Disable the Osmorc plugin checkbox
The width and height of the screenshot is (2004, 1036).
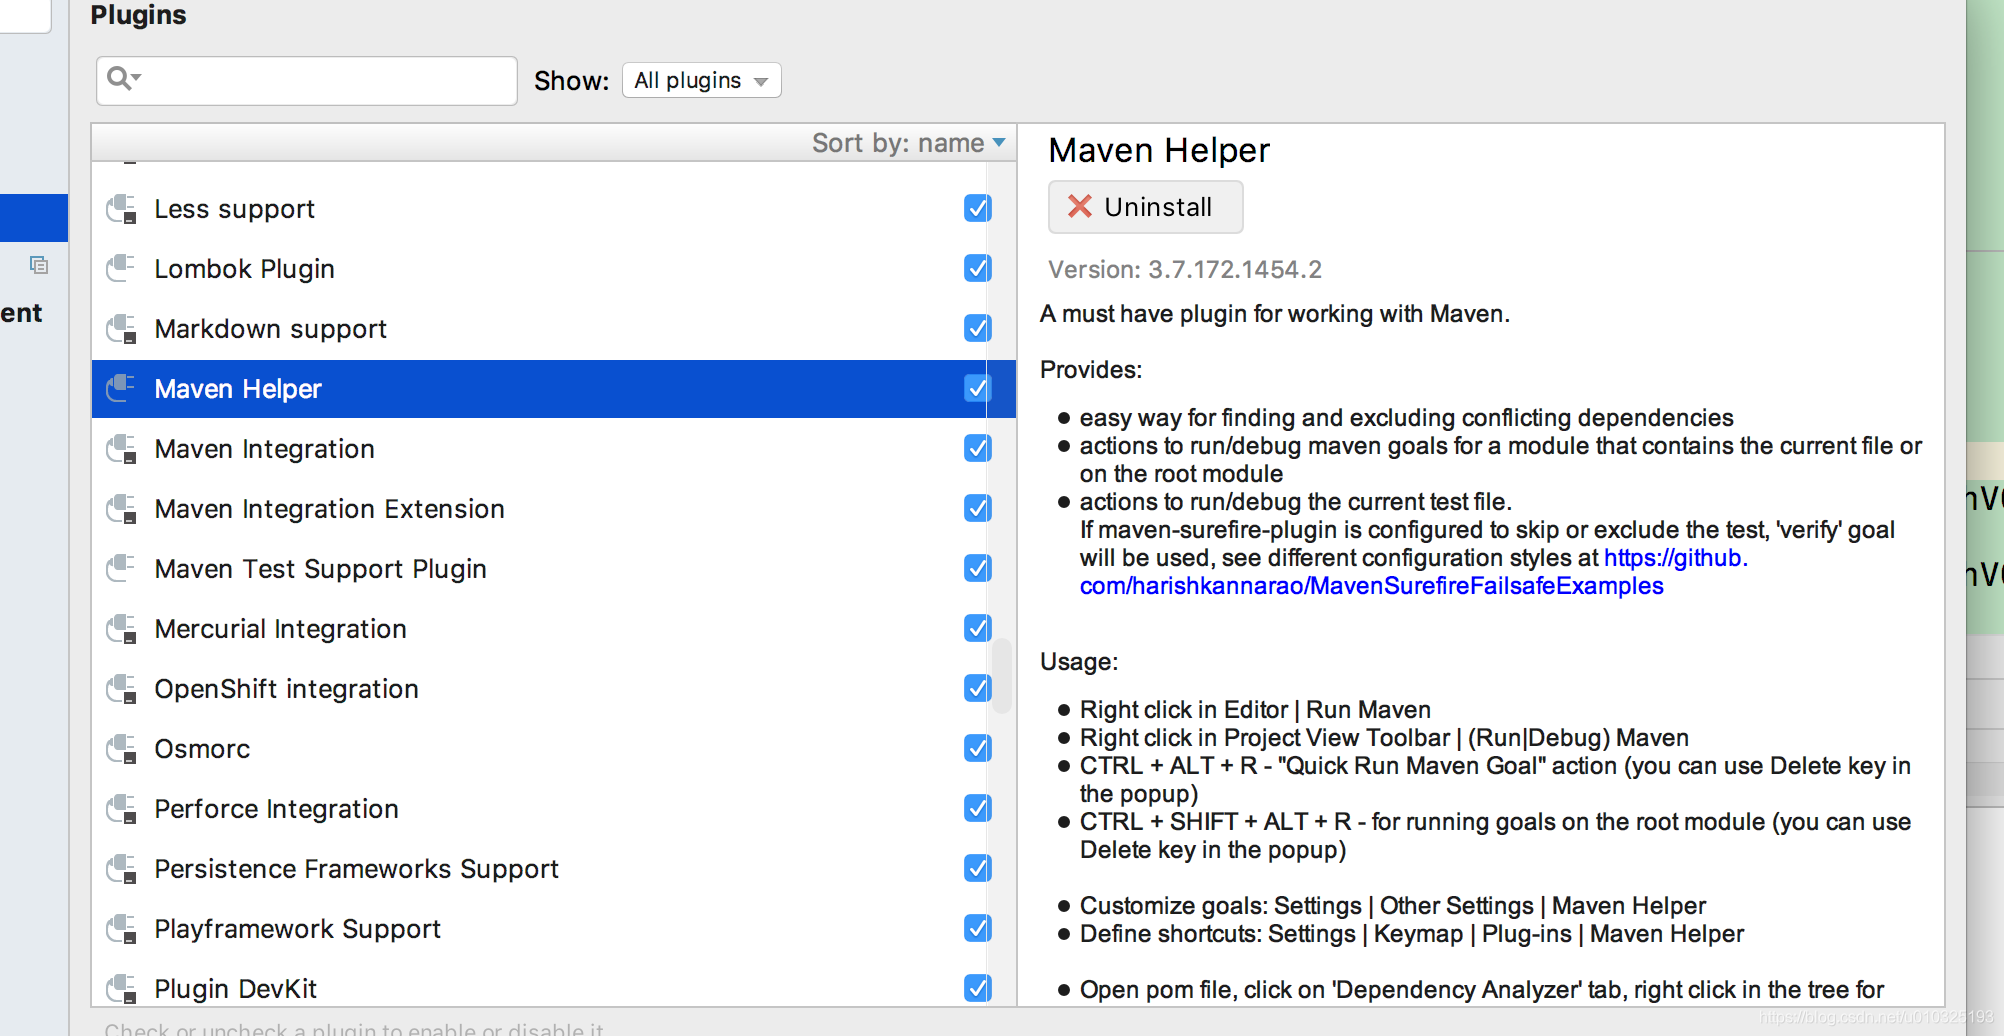pyautogui.click(x=977, y=748)
